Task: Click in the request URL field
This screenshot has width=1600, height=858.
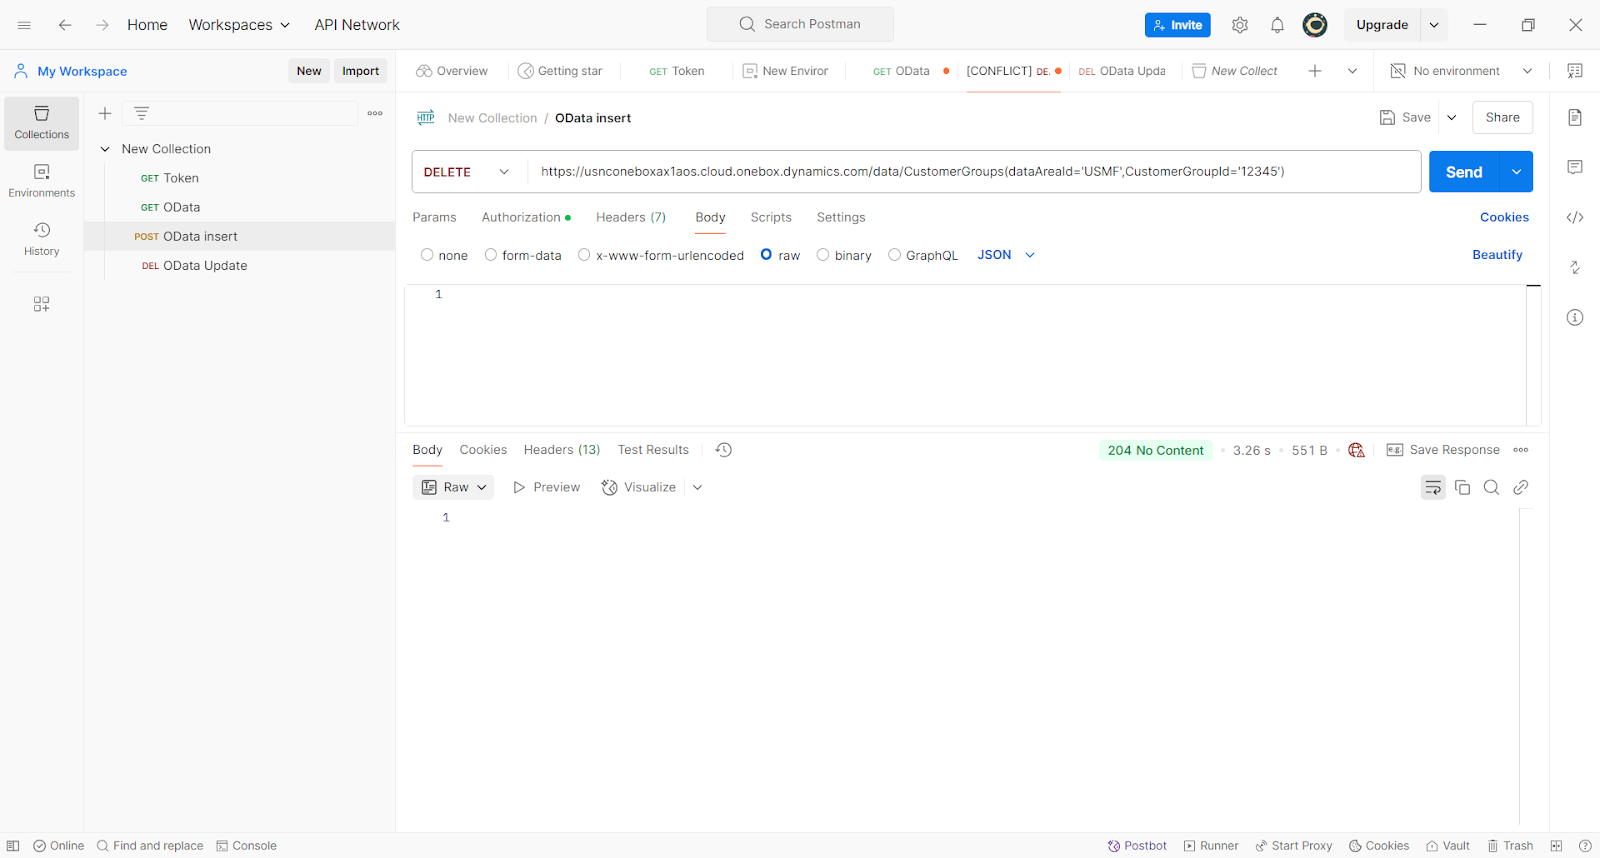Action: tap(974, 172)
